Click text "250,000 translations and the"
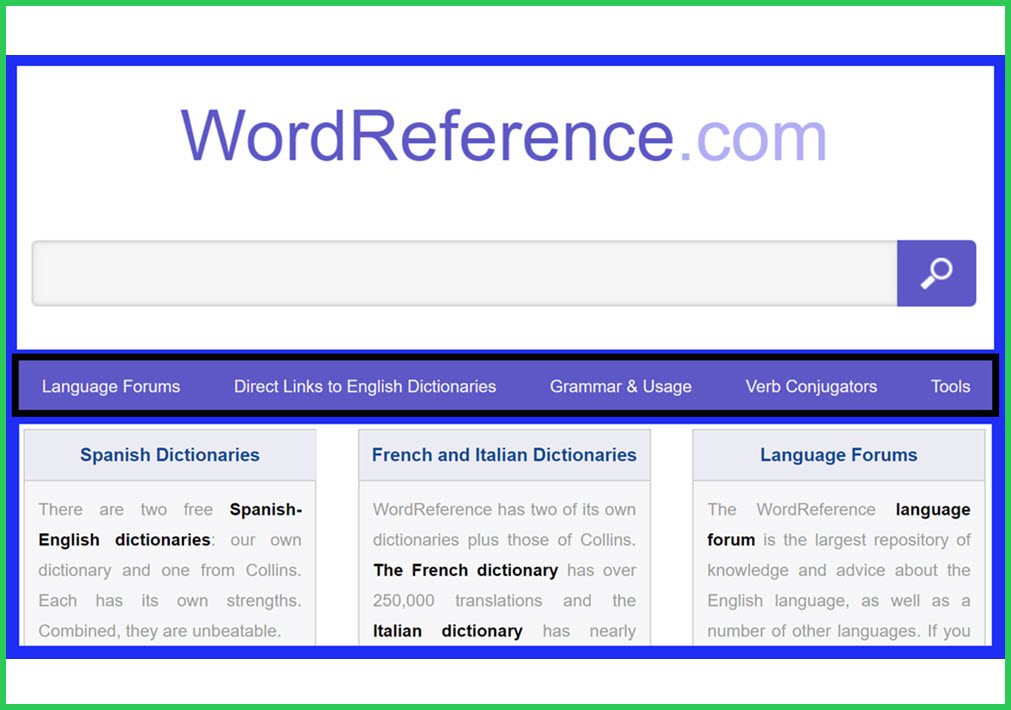Viewport: 1011px width, 710px height. (504, 600)
